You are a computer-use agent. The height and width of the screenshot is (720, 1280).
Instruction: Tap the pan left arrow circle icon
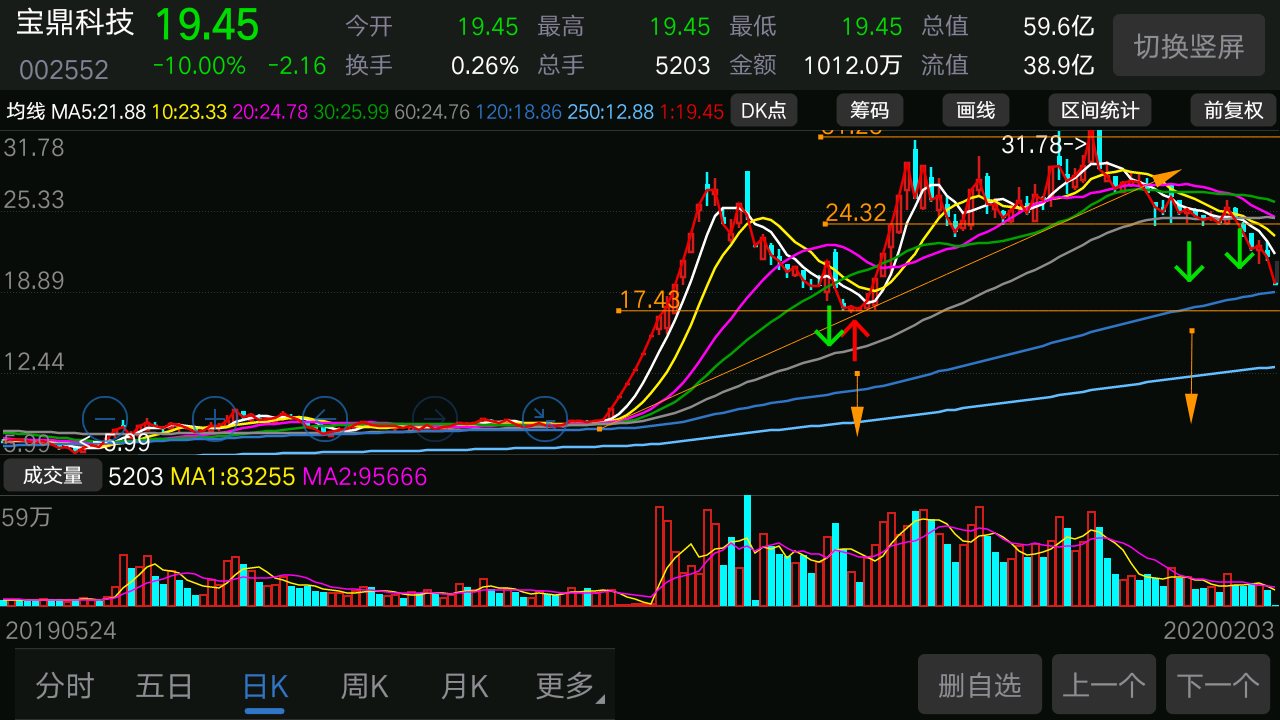[324, 419]
